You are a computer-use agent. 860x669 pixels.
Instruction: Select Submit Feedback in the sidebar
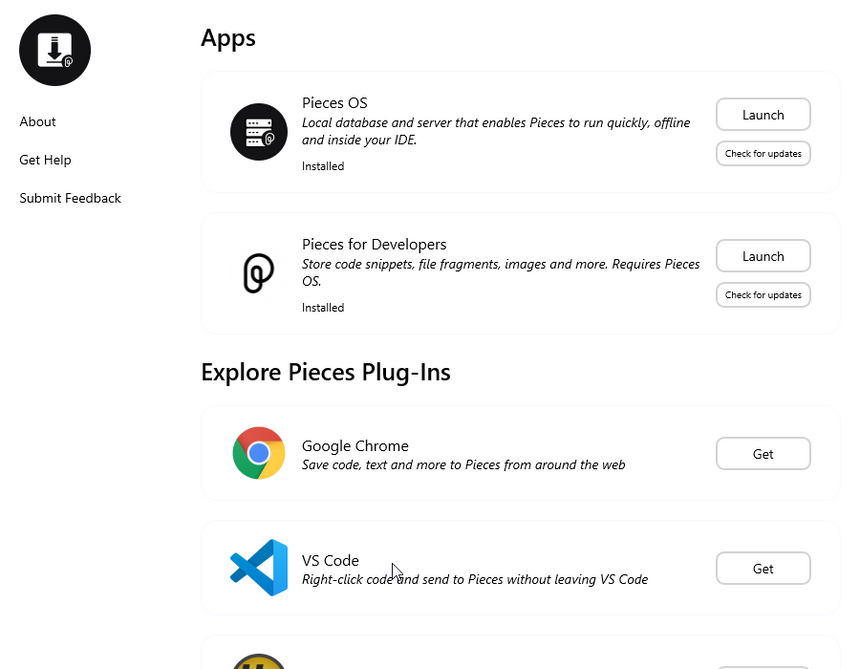[x=70, y=198]
